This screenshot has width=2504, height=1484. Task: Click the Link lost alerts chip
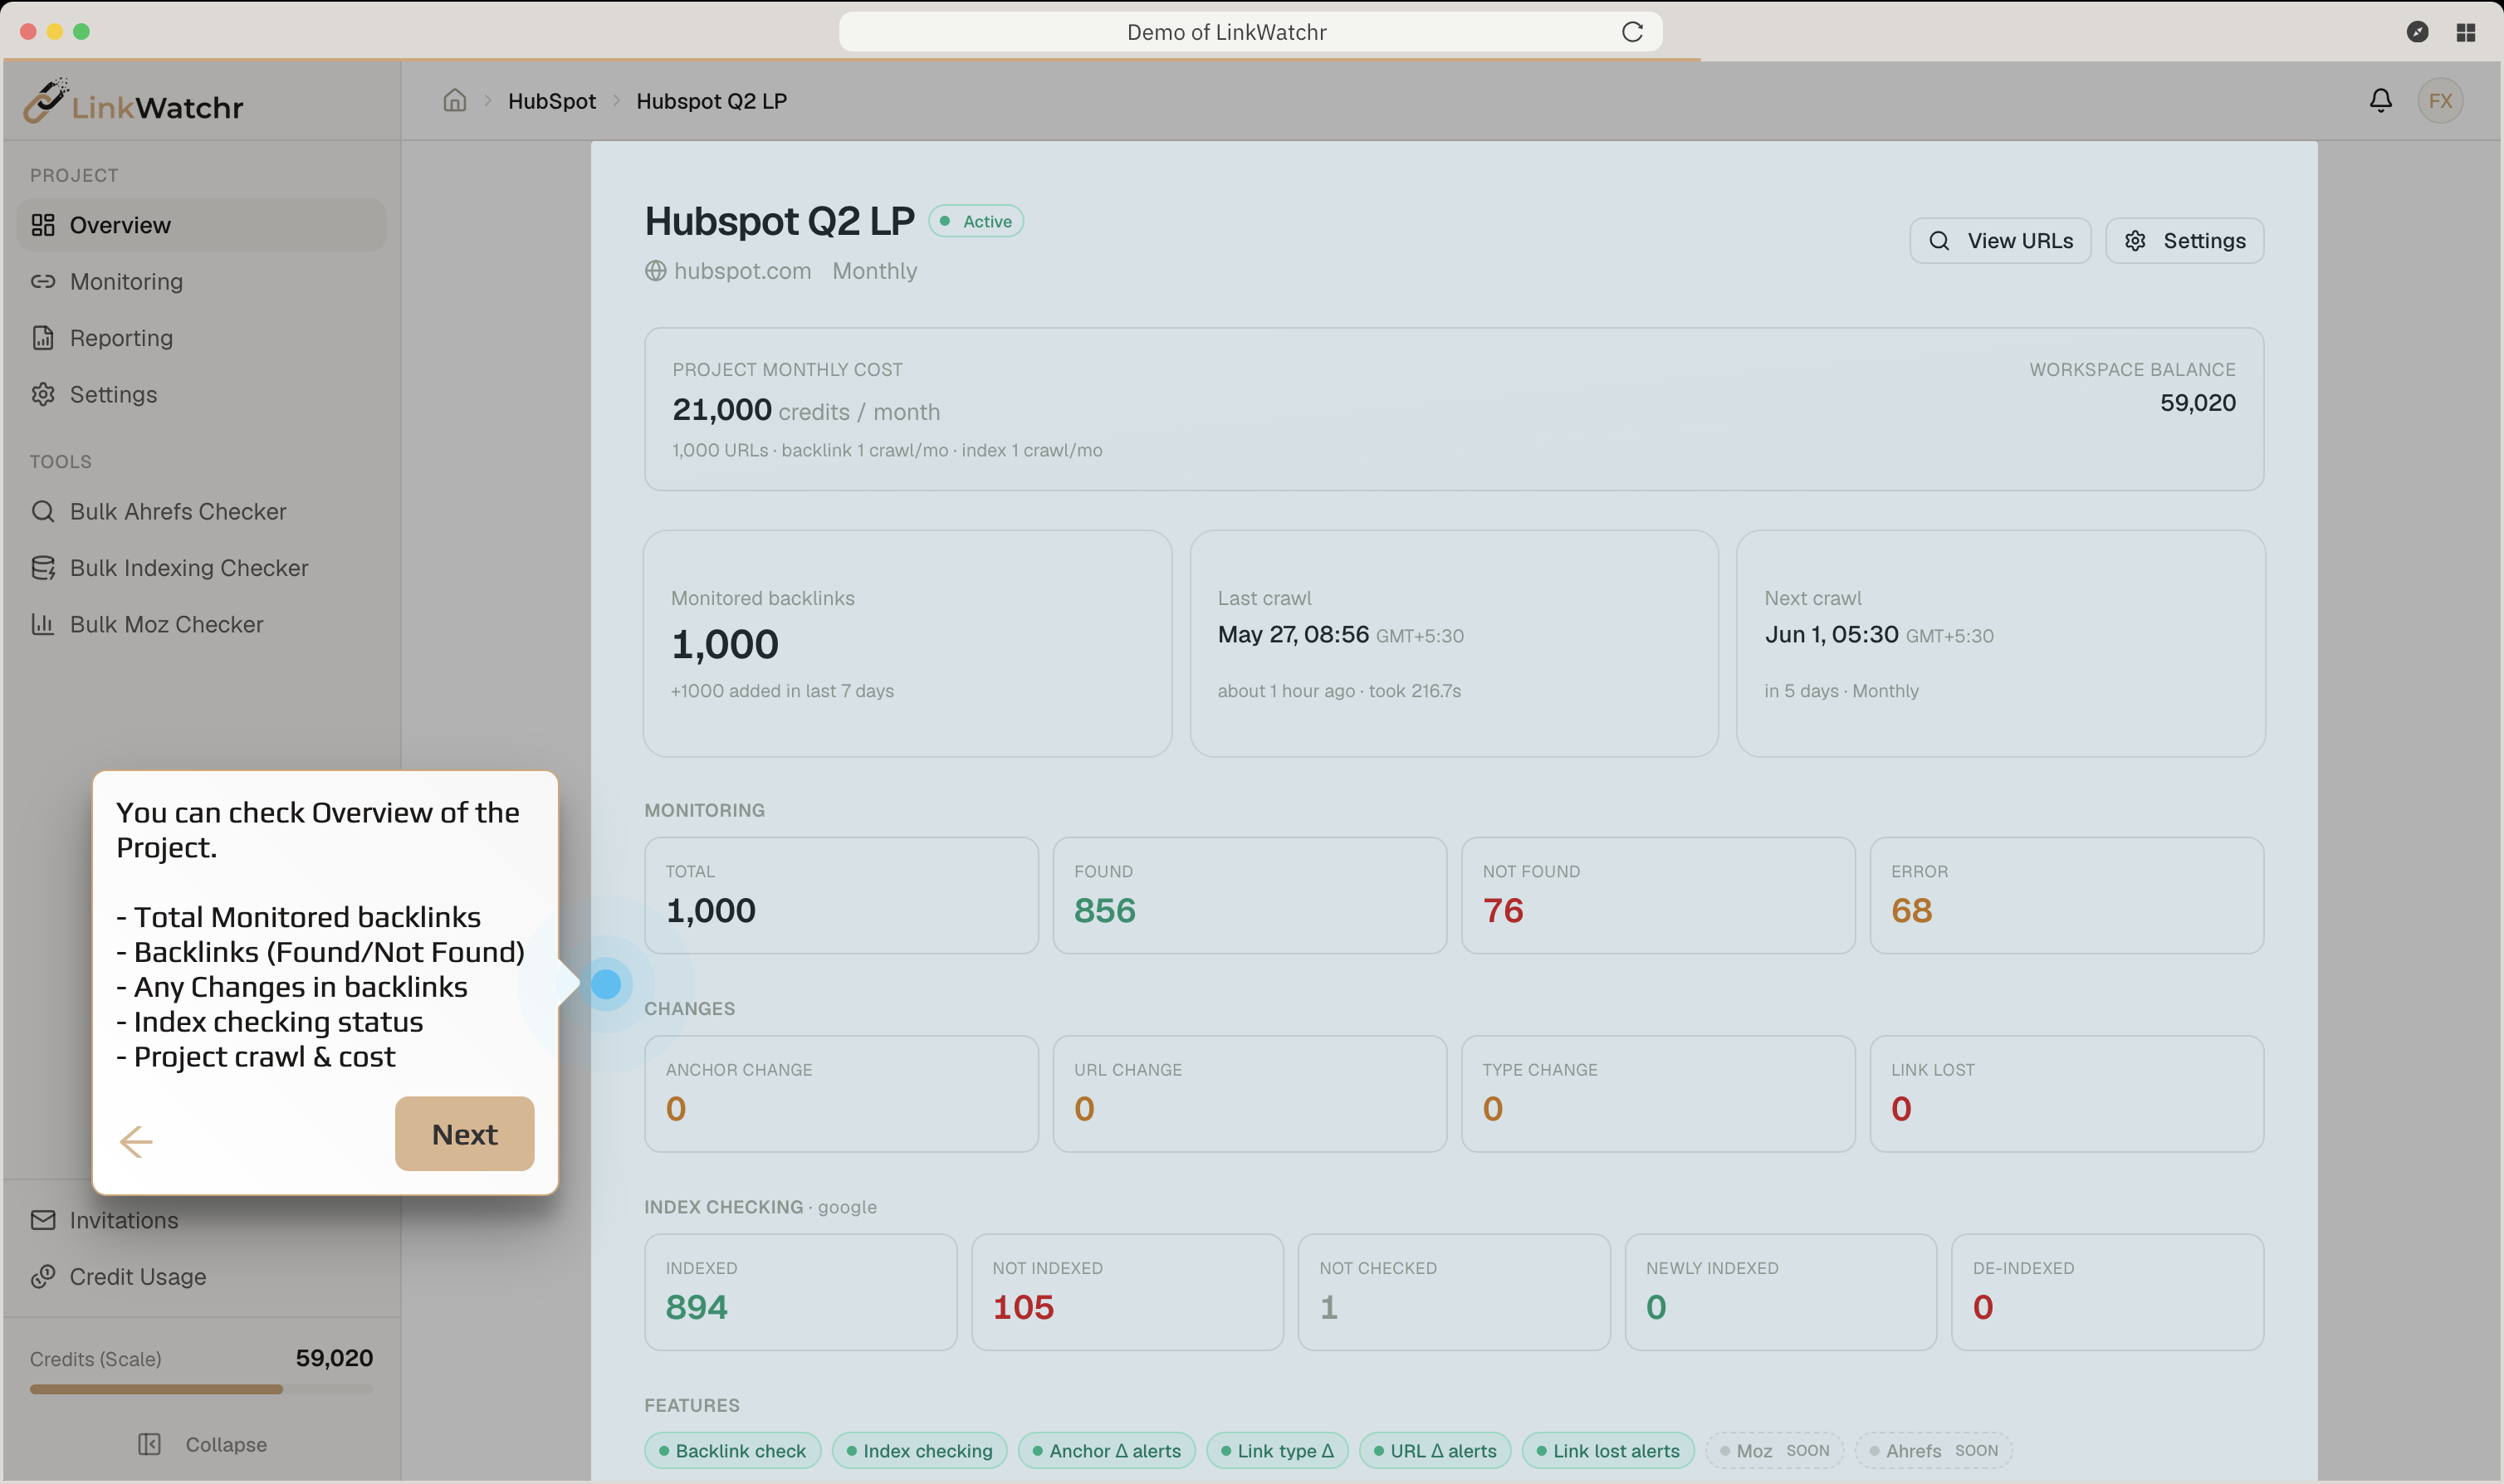click(x=1608, y=1451)
